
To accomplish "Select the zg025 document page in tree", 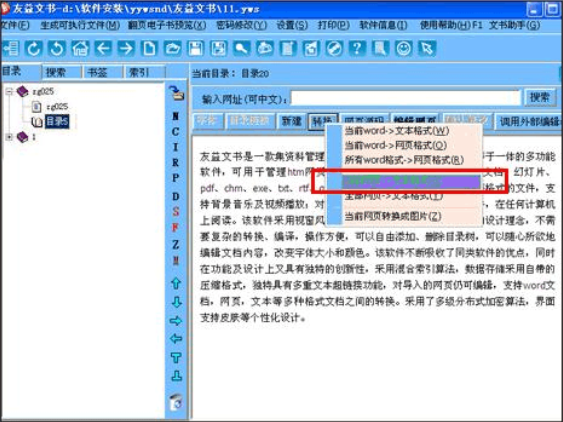I will tap(50, 107).
